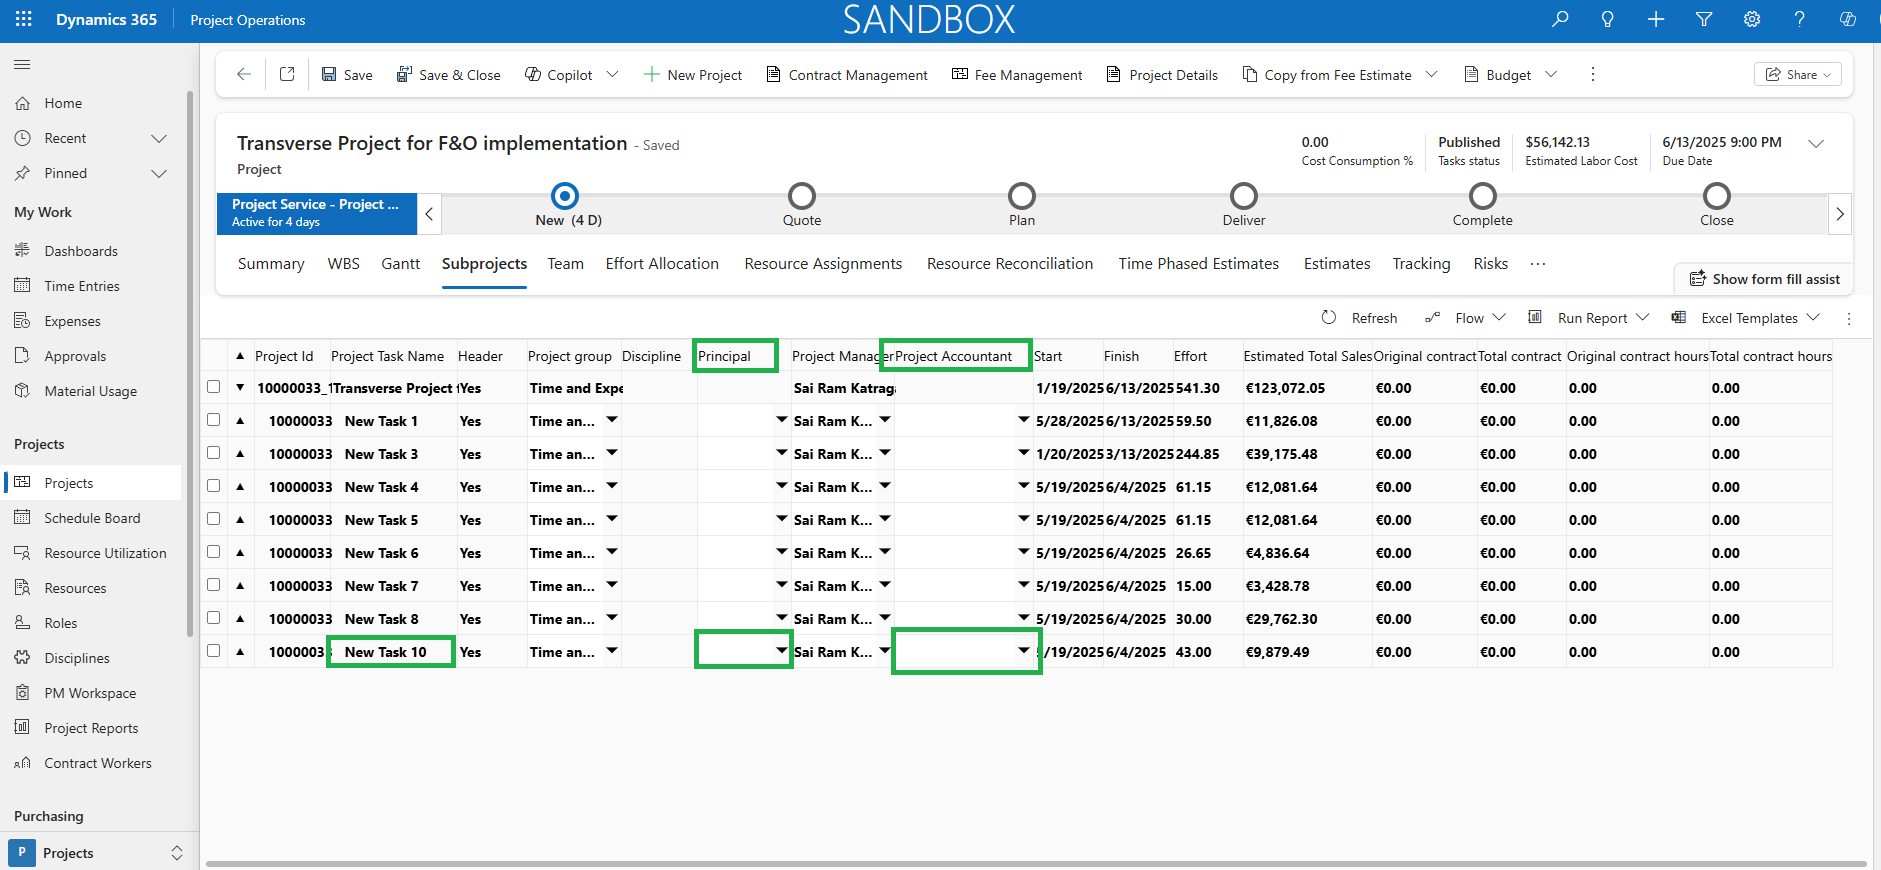Click the advanced filter funnel icon
The height and width of the screenshot is (870, 1881).
(x=1704, y=19)
